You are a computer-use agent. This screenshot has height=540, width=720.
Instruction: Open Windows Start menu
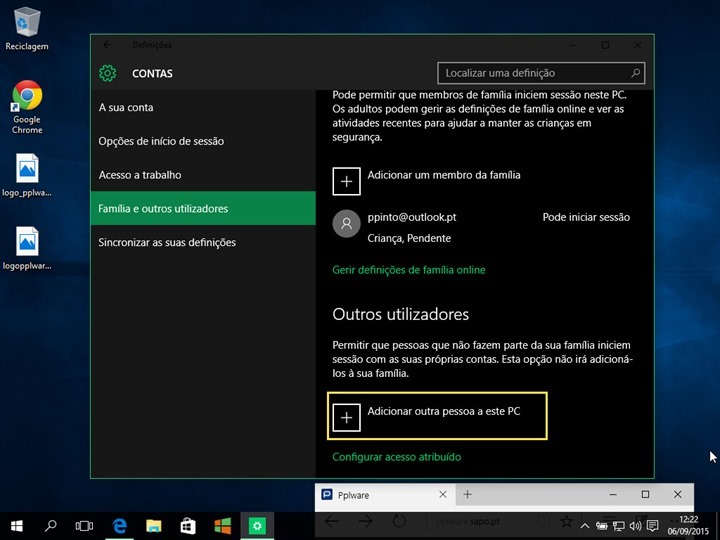coord(17,526)
